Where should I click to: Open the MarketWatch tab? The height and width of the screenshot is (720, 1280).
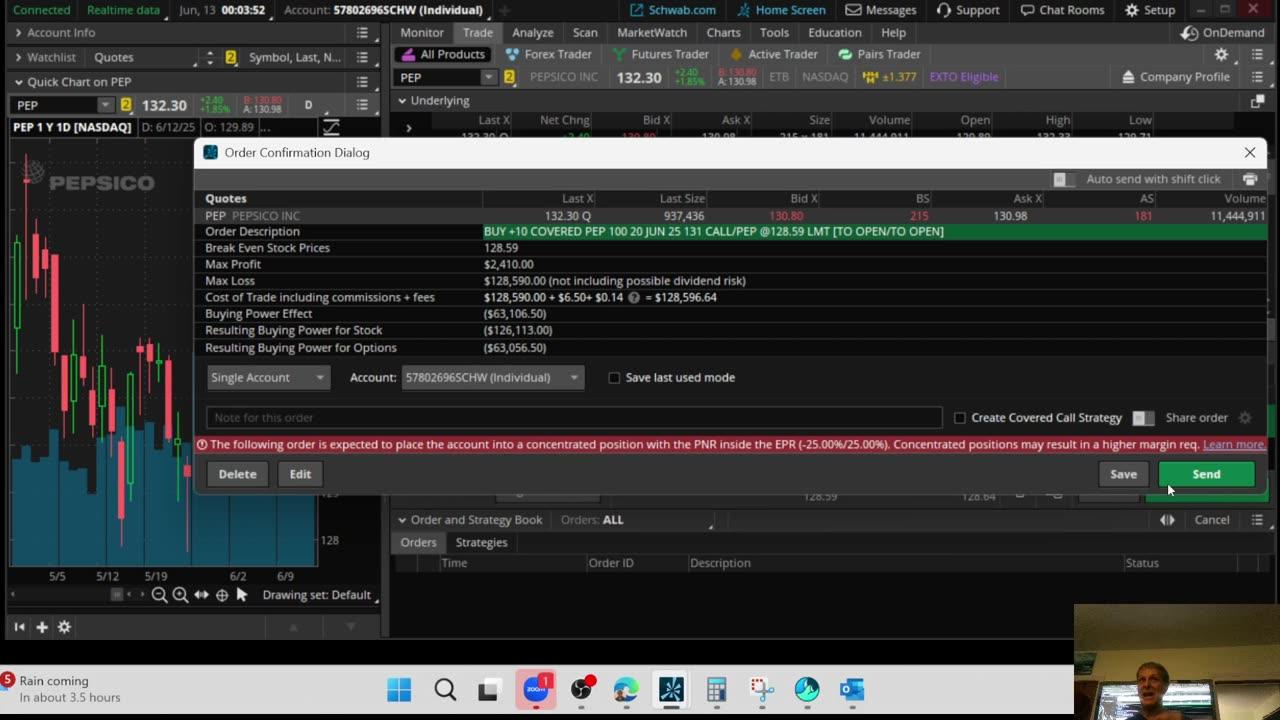click(x=652, y=33)
